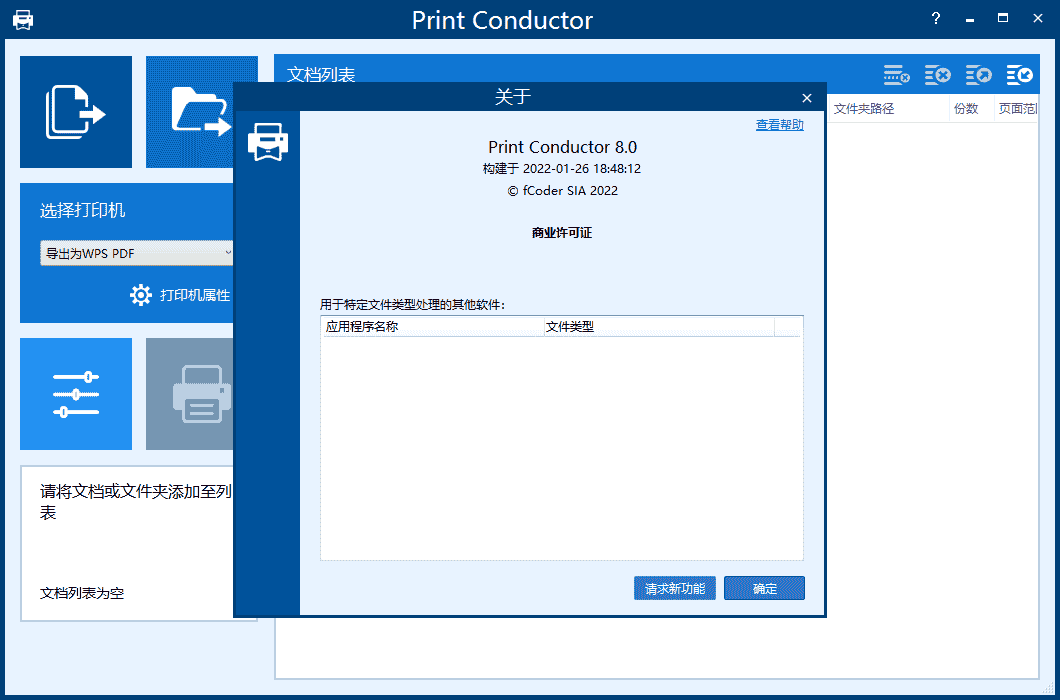Click the Add Documents tile icon
This screenshot has height=700, width=1060.
click(76, 112)
